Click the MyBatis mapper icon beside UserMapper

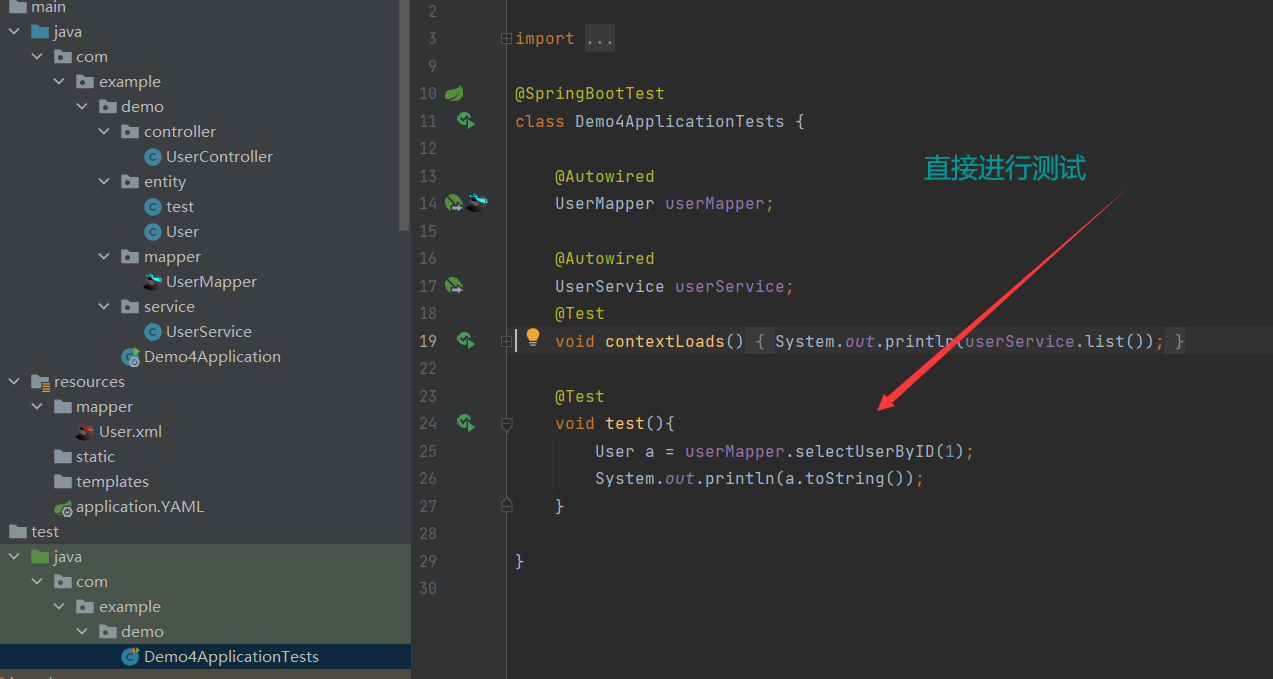478,201
